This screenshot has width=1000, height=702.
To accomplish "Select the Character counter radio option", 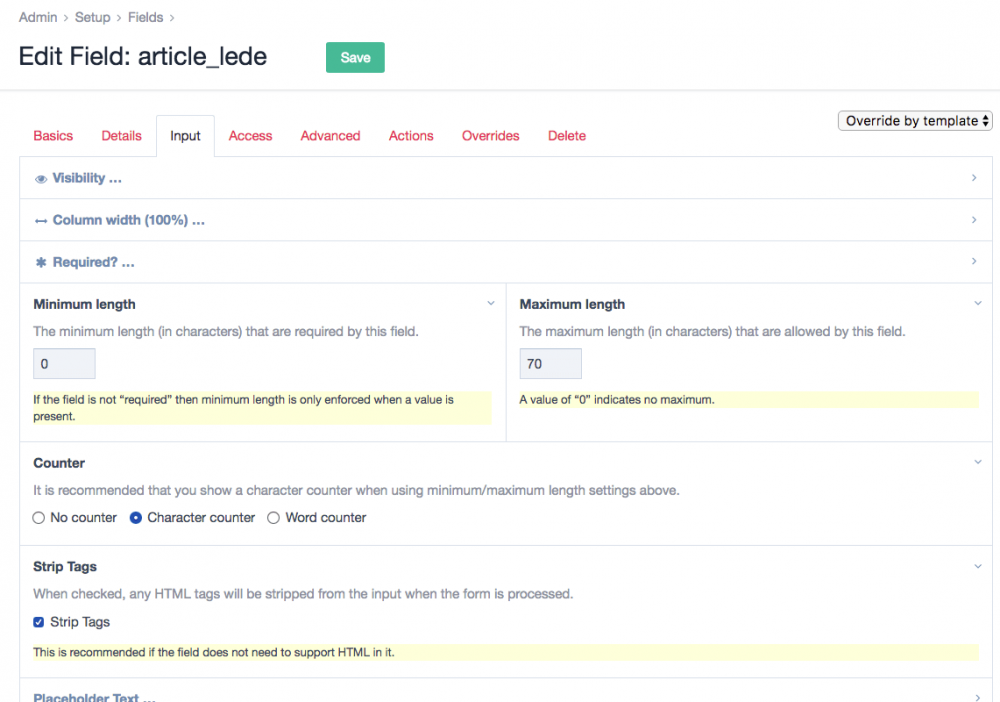I will pos(136,518).
